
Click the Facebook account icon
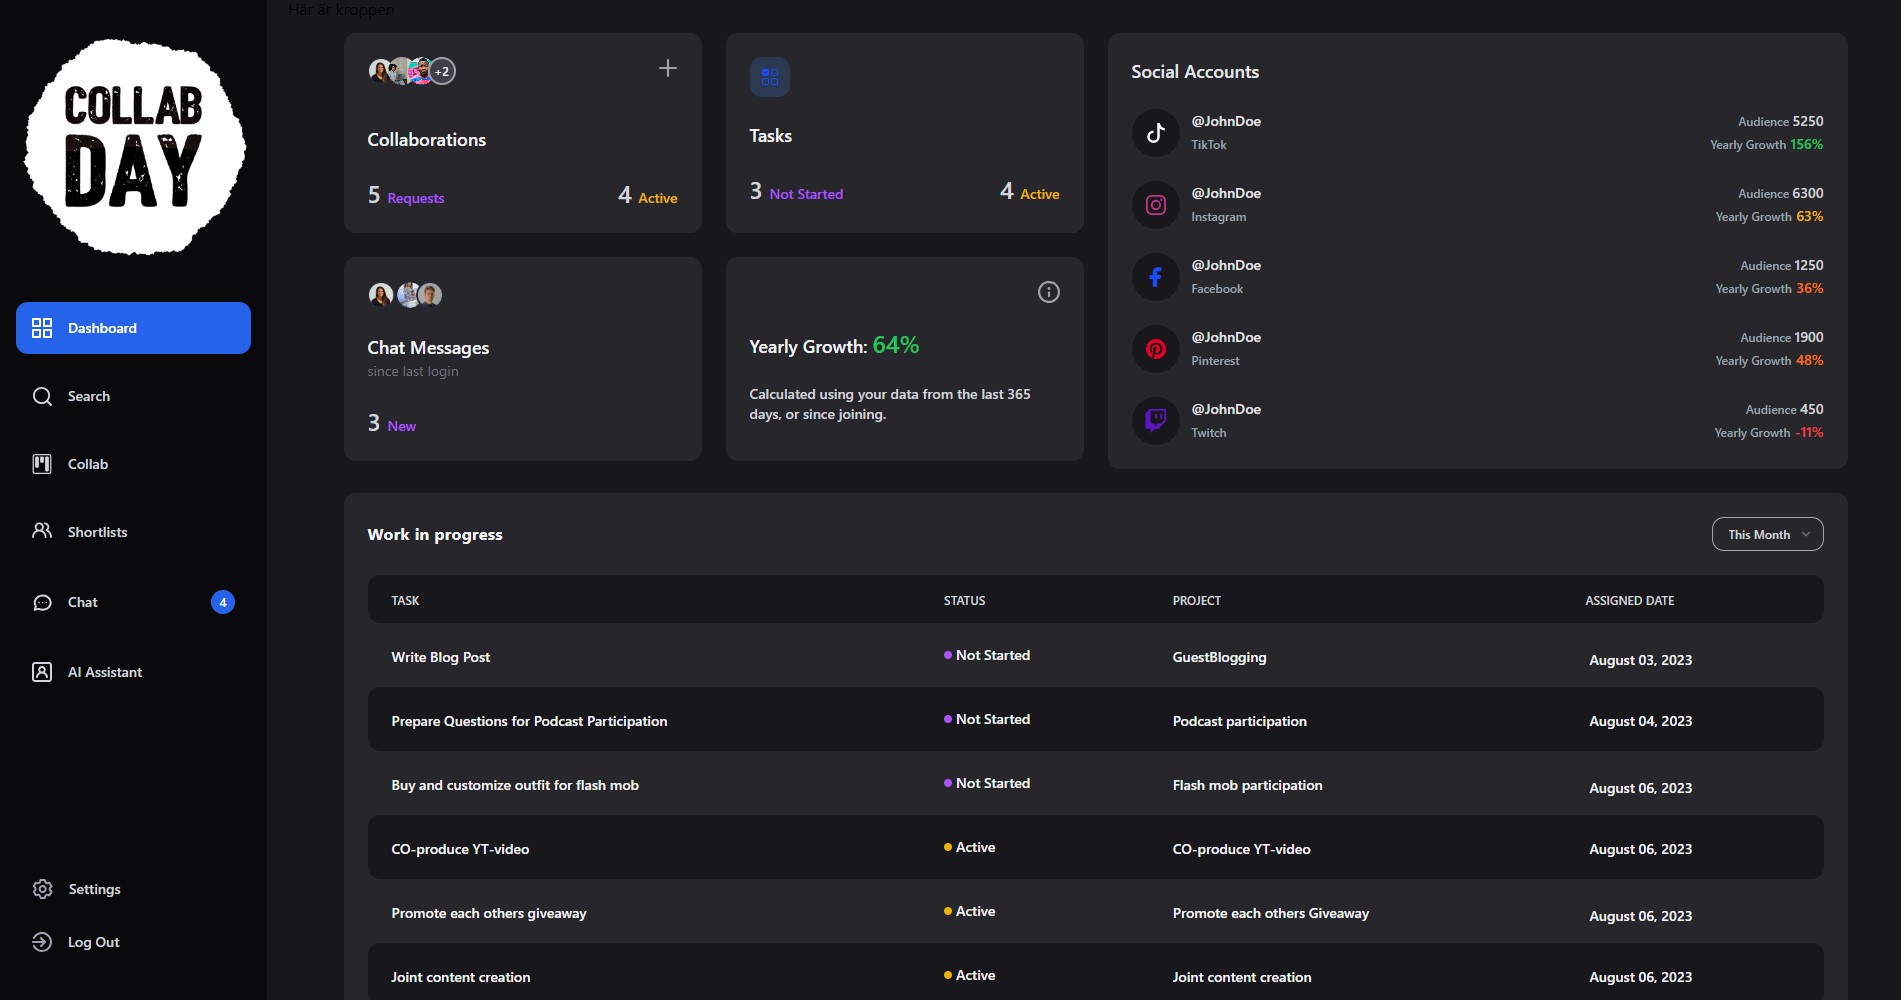pos(1155,277)
